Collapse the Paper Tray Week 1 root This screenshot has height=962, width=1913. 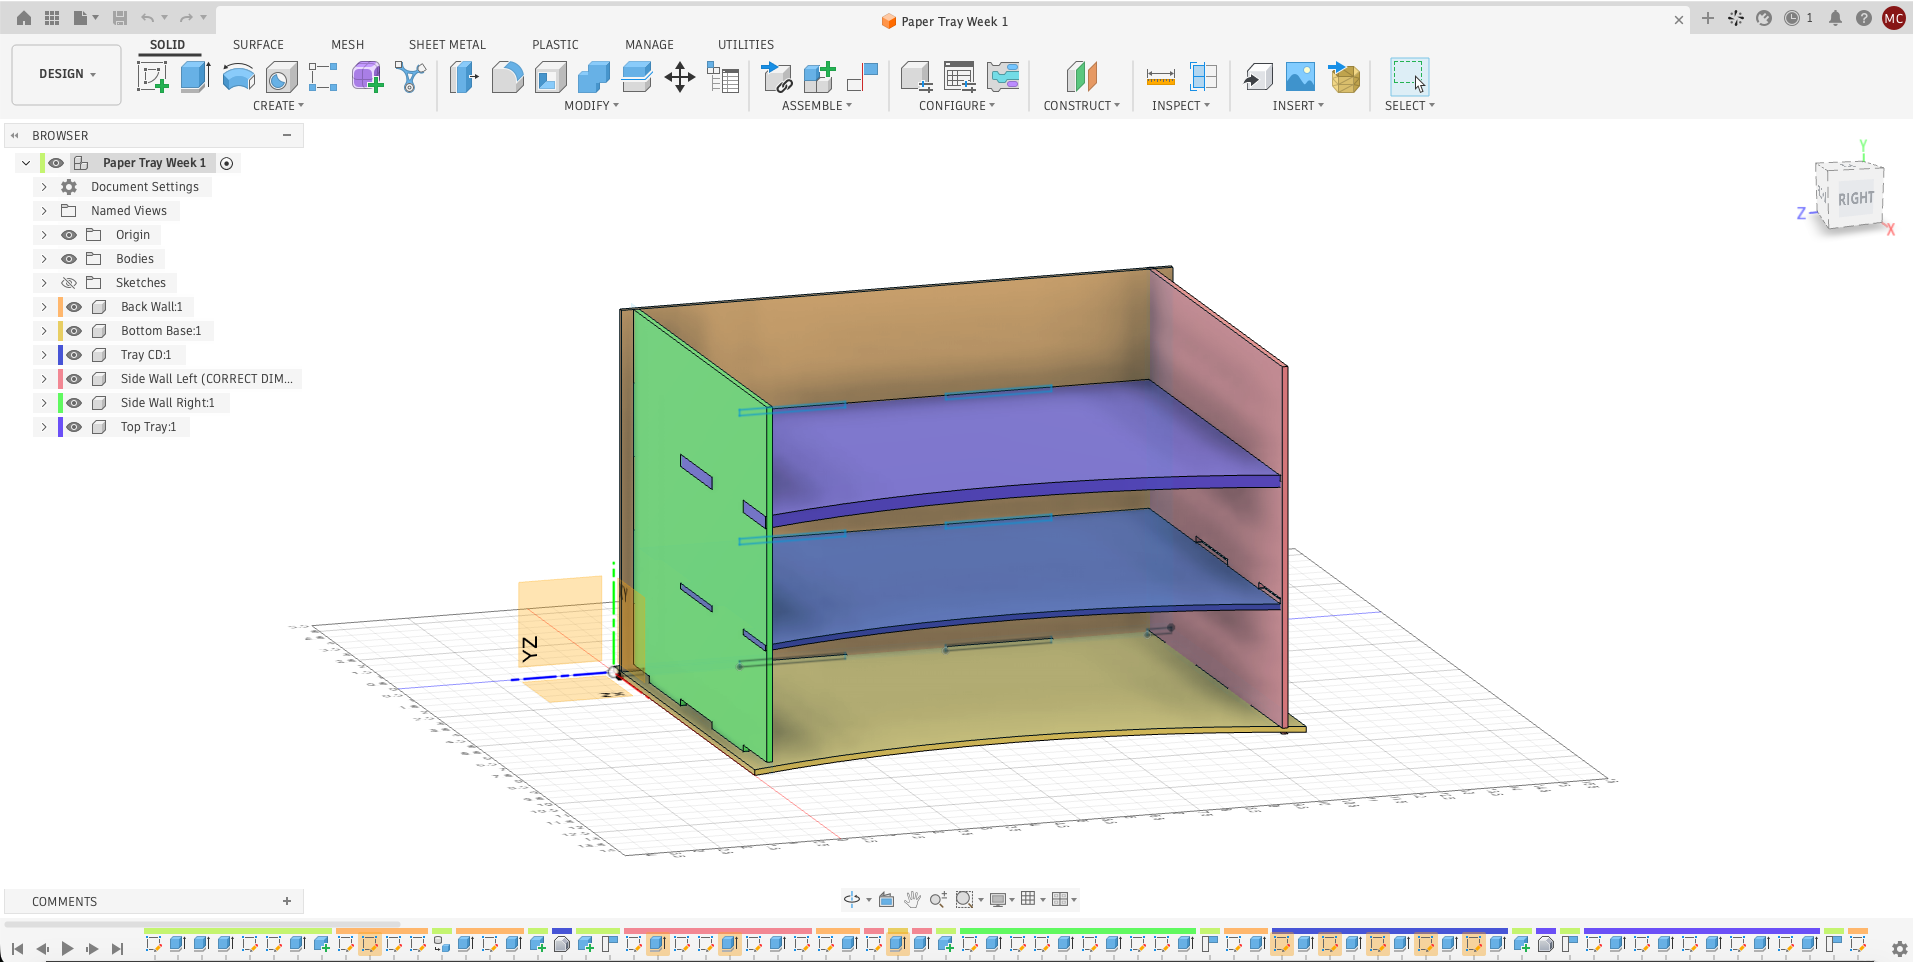point(26,163)
